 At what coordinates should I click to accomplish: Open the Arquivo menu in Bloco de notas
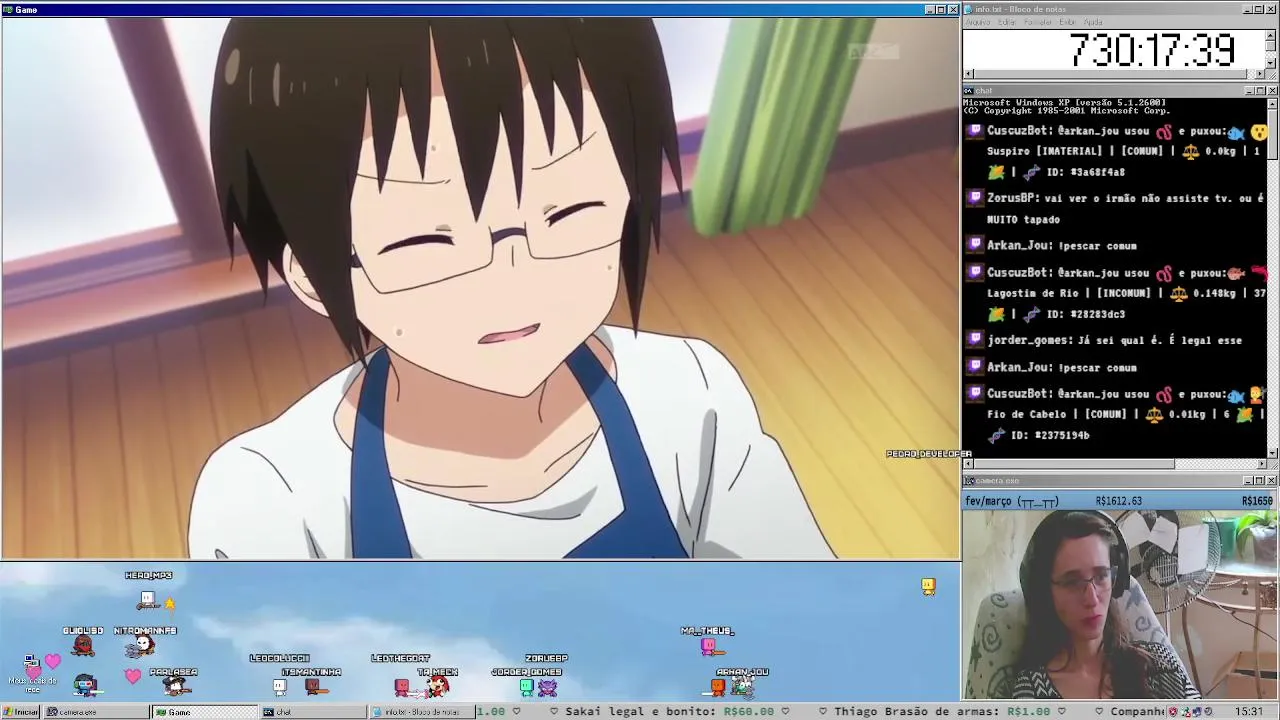pos(978,22)
